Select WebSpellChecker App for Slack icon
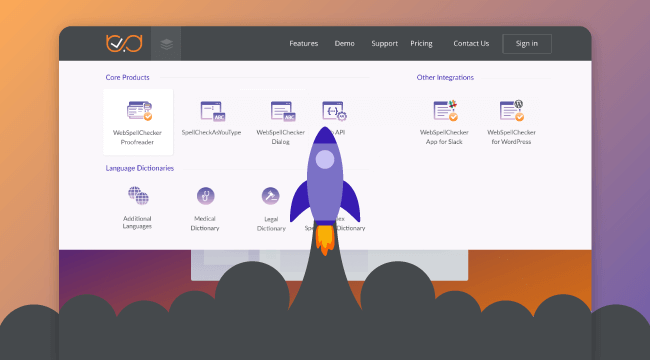 click(445, 111)
